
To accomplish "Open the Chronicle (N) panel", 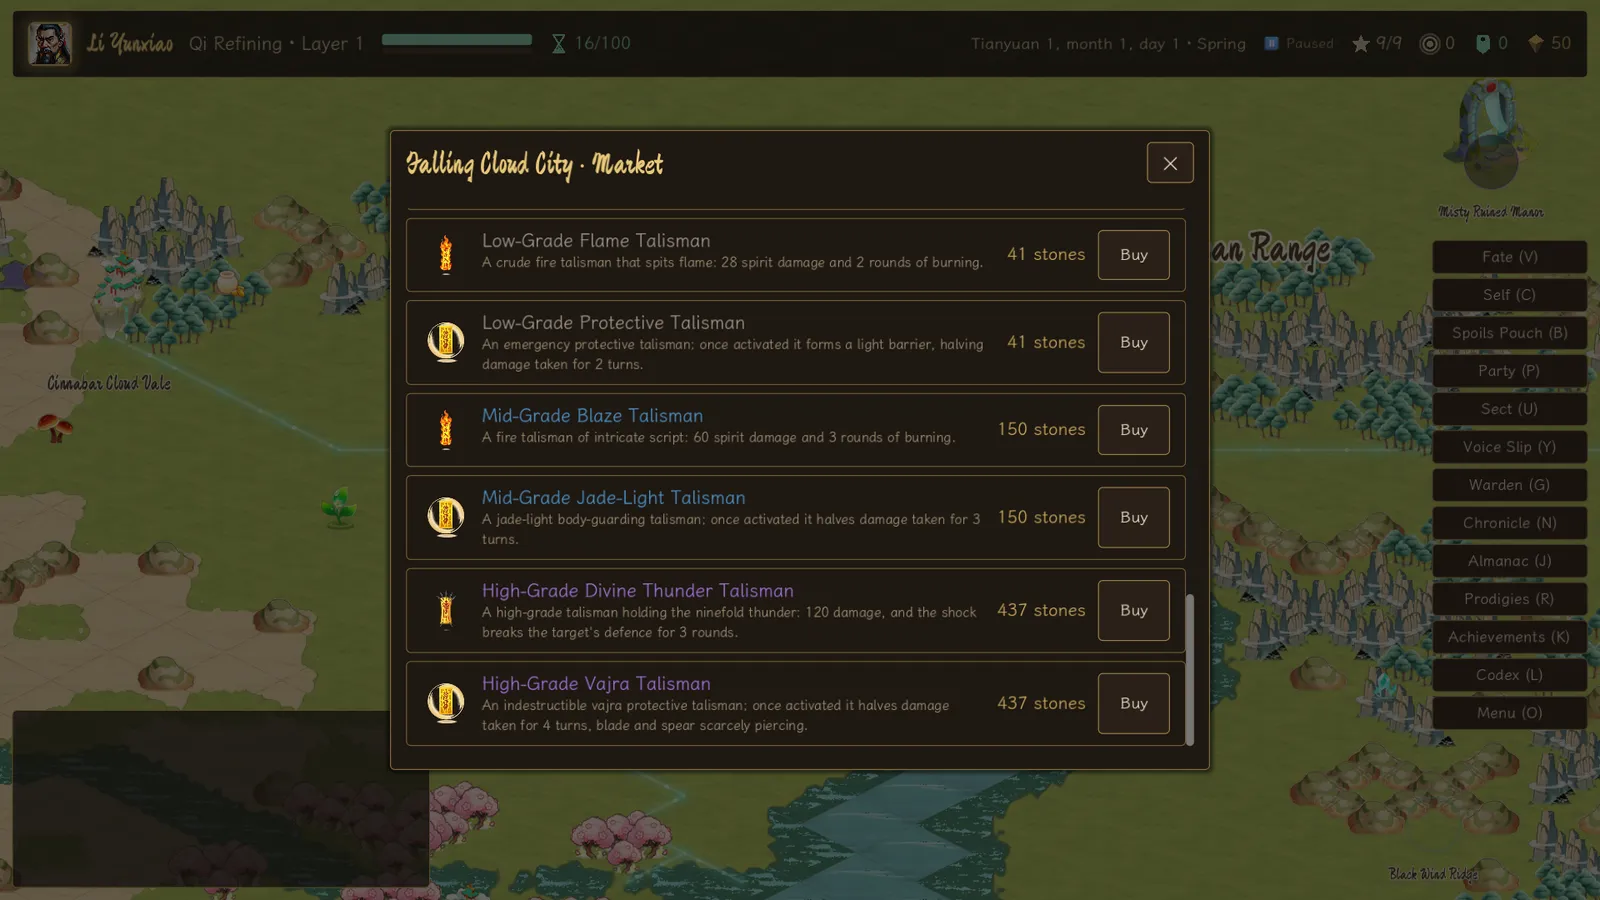I will [1510, 523].
